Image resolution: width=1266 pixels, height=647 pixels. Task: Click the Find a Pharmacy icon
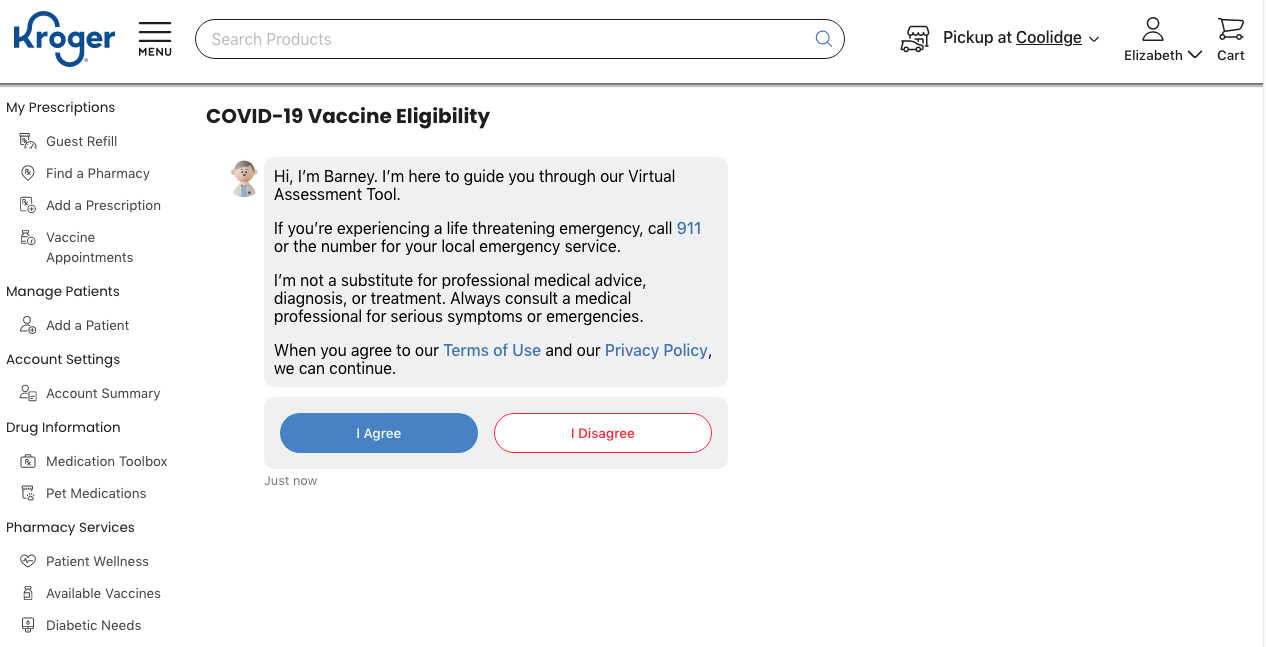coord(28,173)
